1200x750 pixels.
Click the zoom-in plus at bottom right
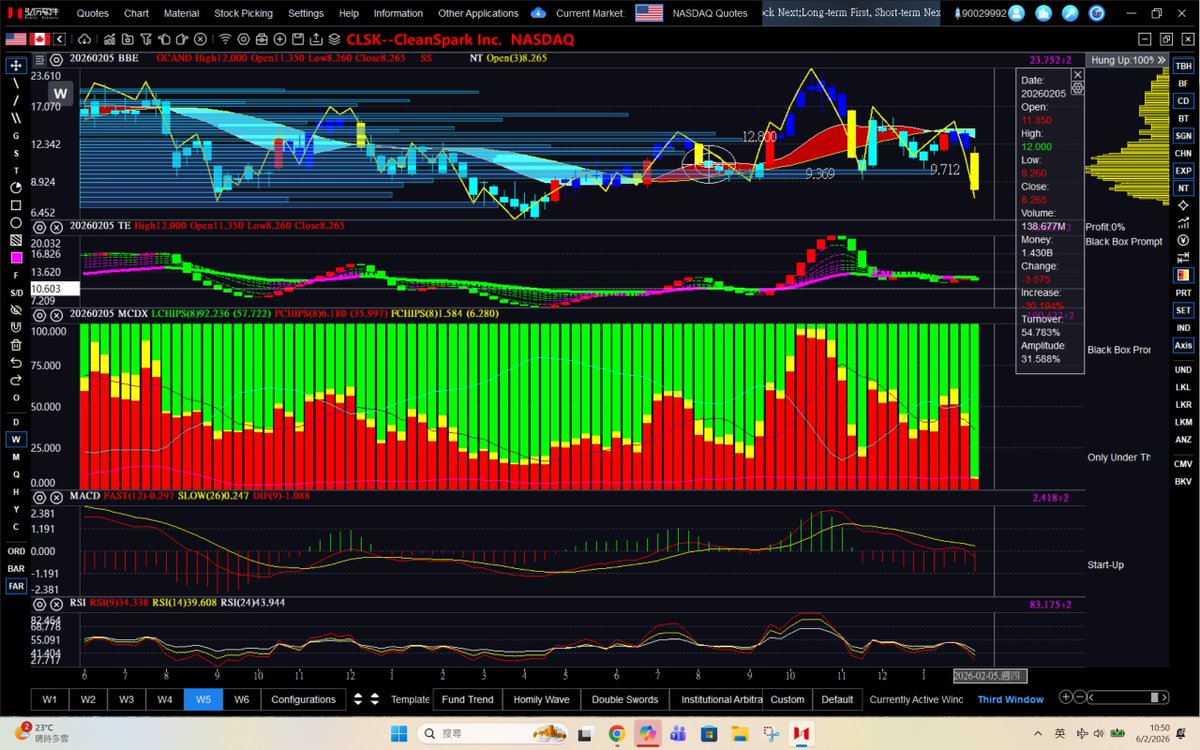tap(1066, 698)
